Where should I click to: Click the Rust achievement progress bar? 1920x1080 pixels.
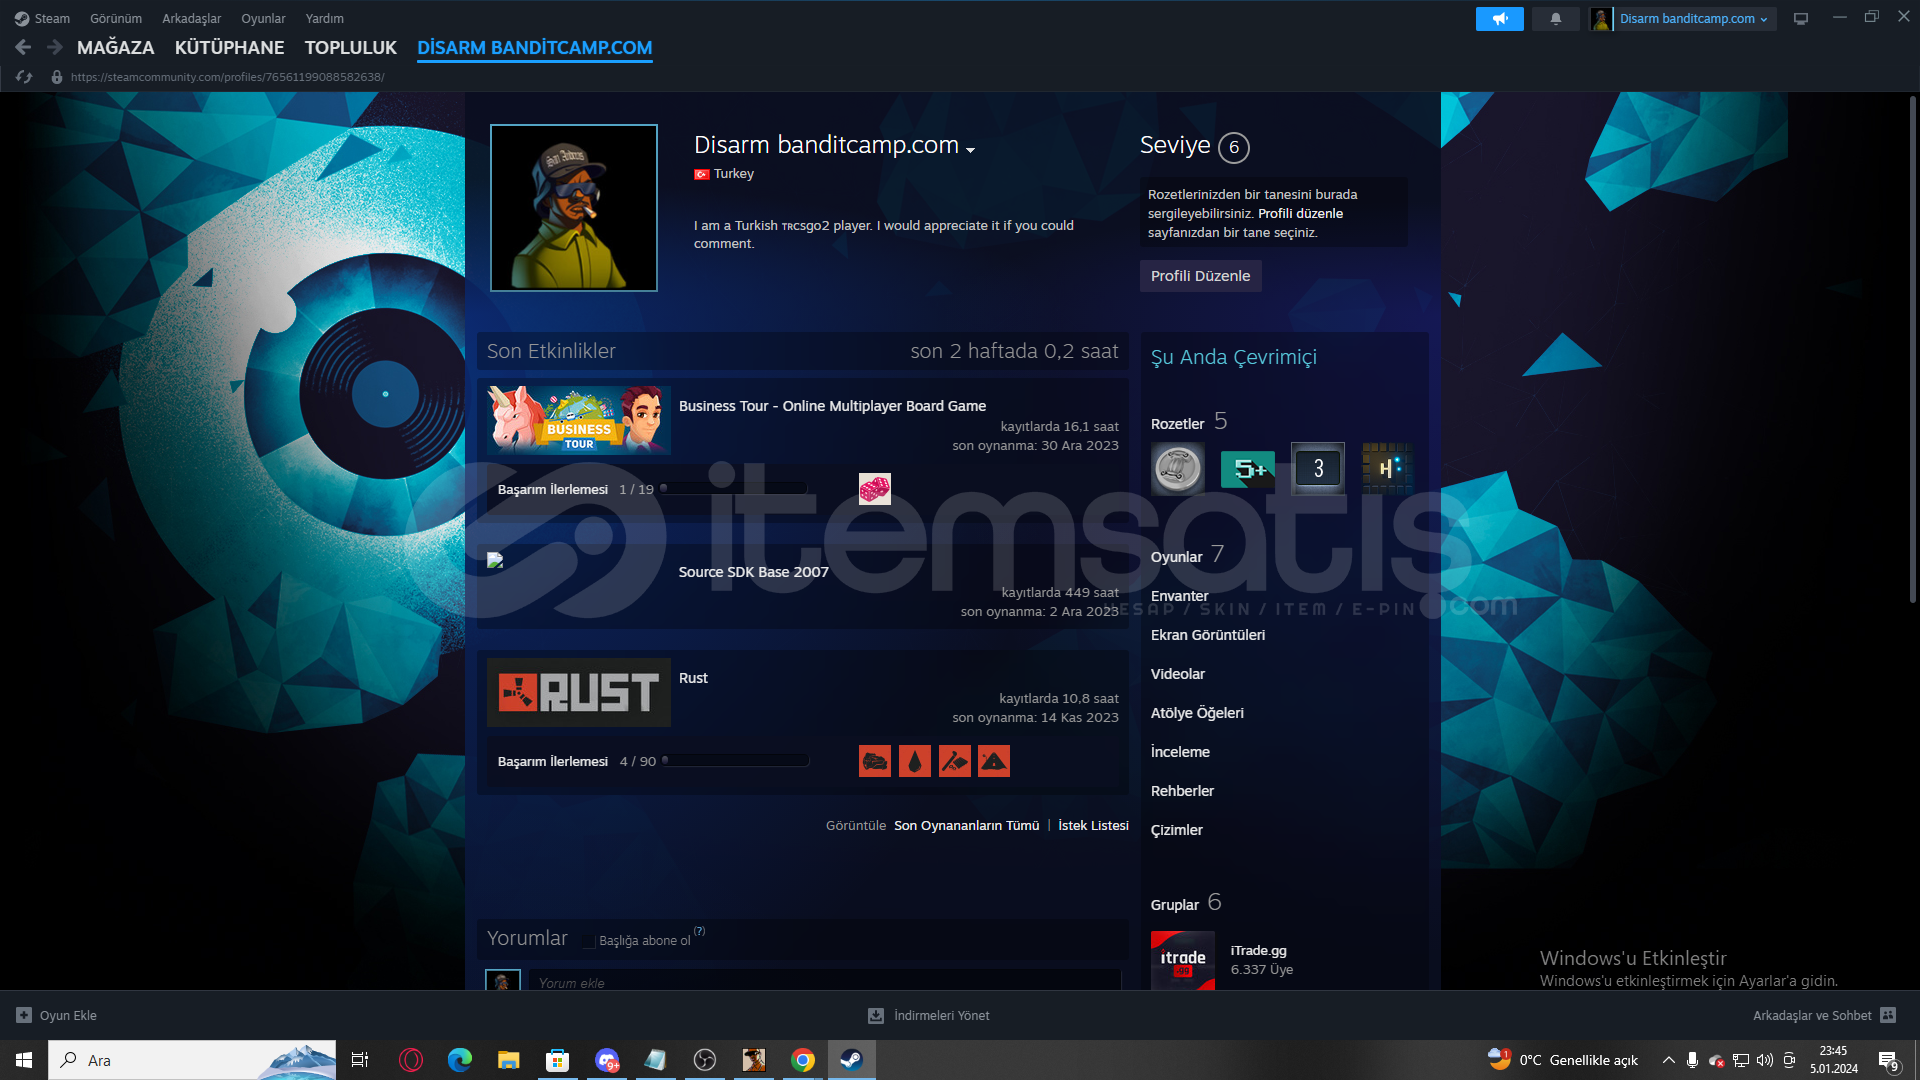click(x=735, y=761)
